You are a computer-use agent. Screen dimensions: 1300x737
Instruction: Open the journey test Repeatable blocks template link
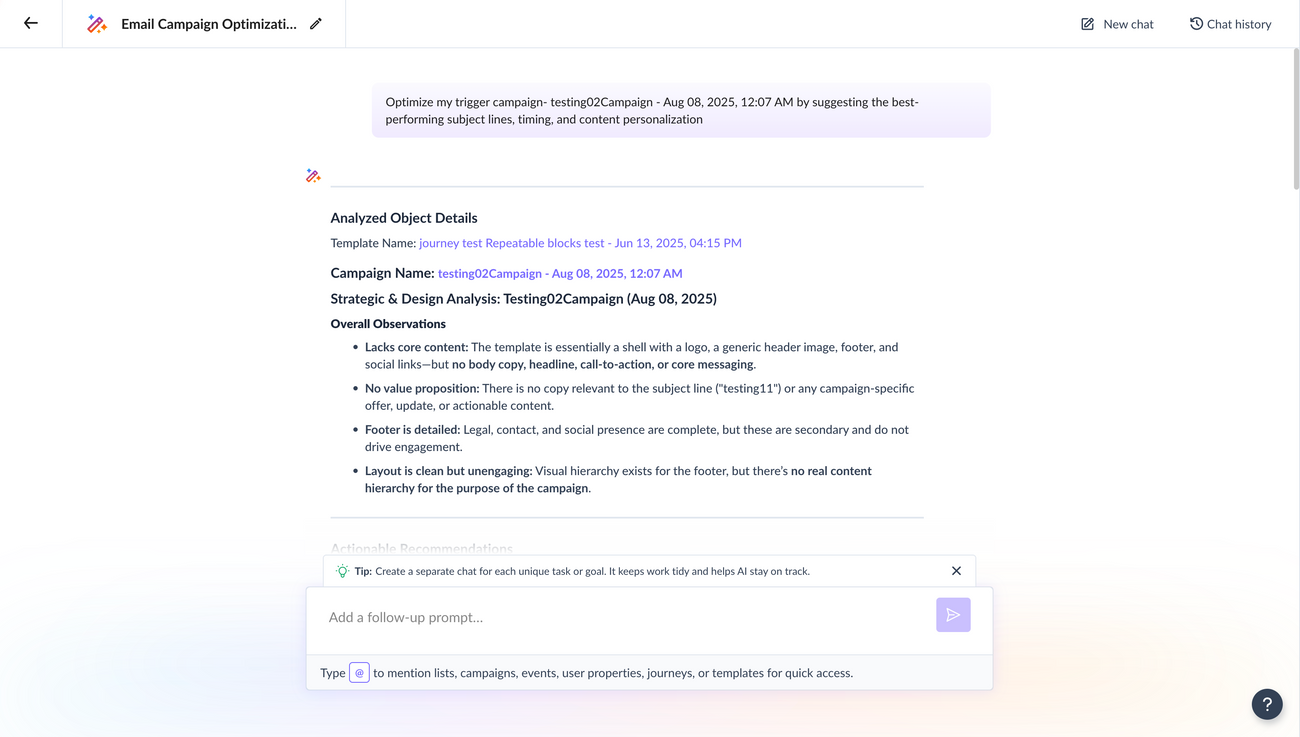click(x=579, y=242)
